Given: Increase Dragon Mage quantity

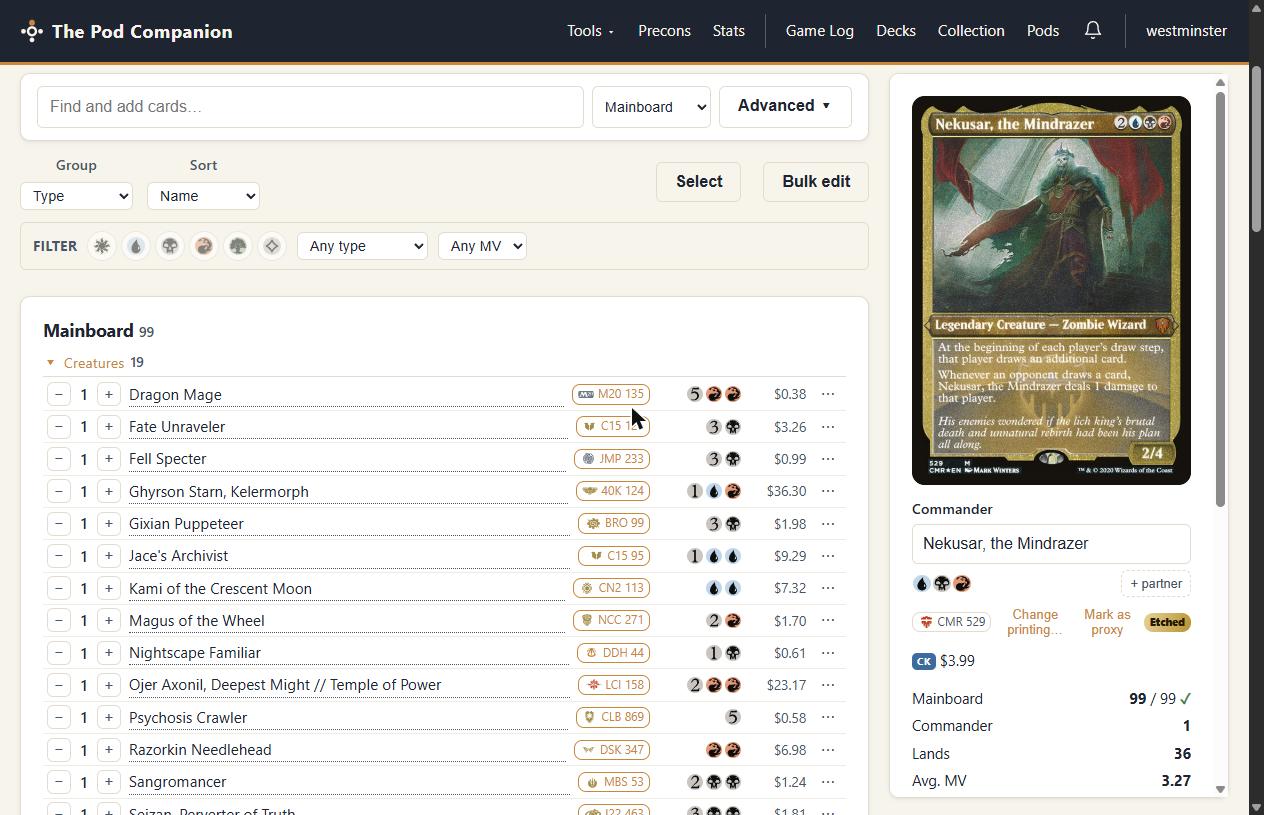Looking at the screenshot, I should [x=109, y=394].
